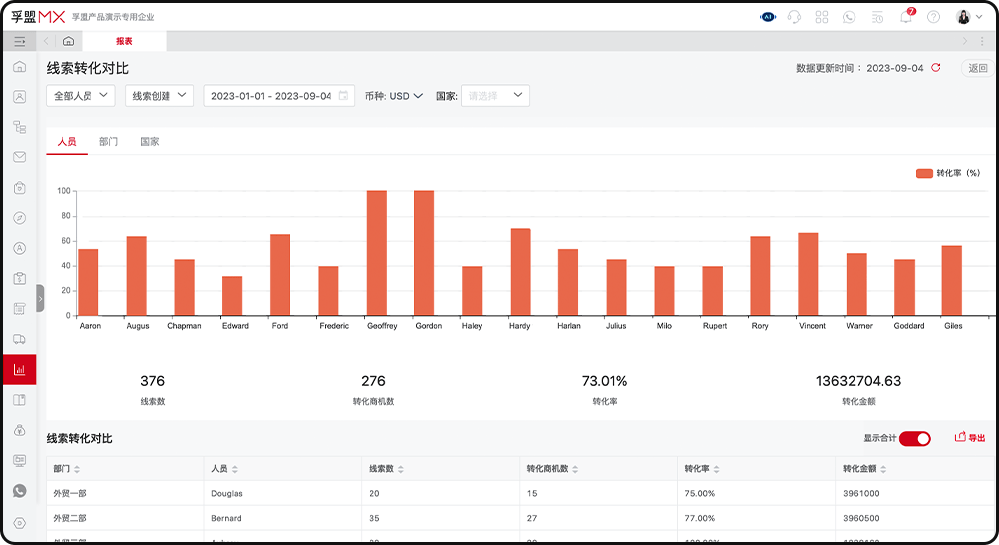Open the apps grid icon

click(822, 17)
